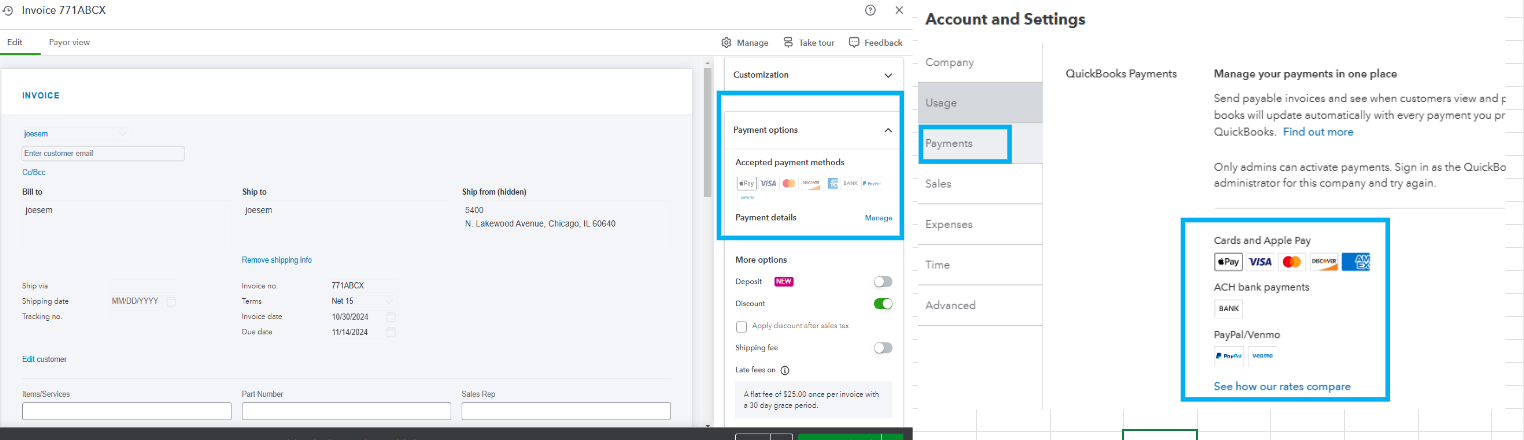Image resolution: width=1524 pixels, height=440 pixels.
Task: Click the Visa icon in Payment options
Action: click(x=768, y=184)
